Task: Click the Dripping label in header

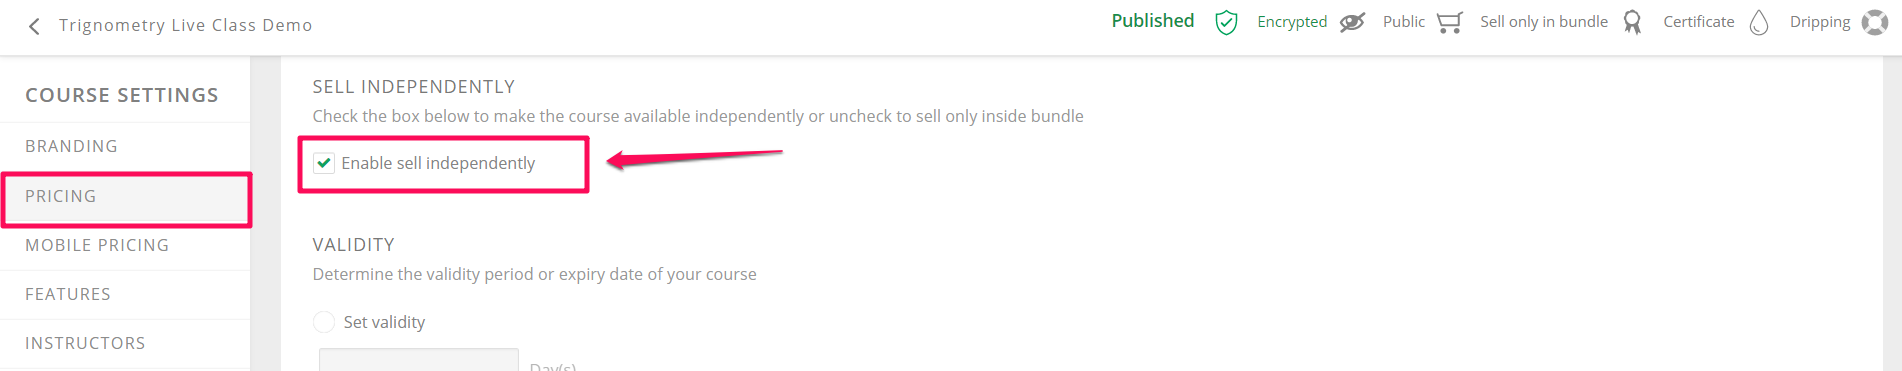Action: pos(1820,22)
